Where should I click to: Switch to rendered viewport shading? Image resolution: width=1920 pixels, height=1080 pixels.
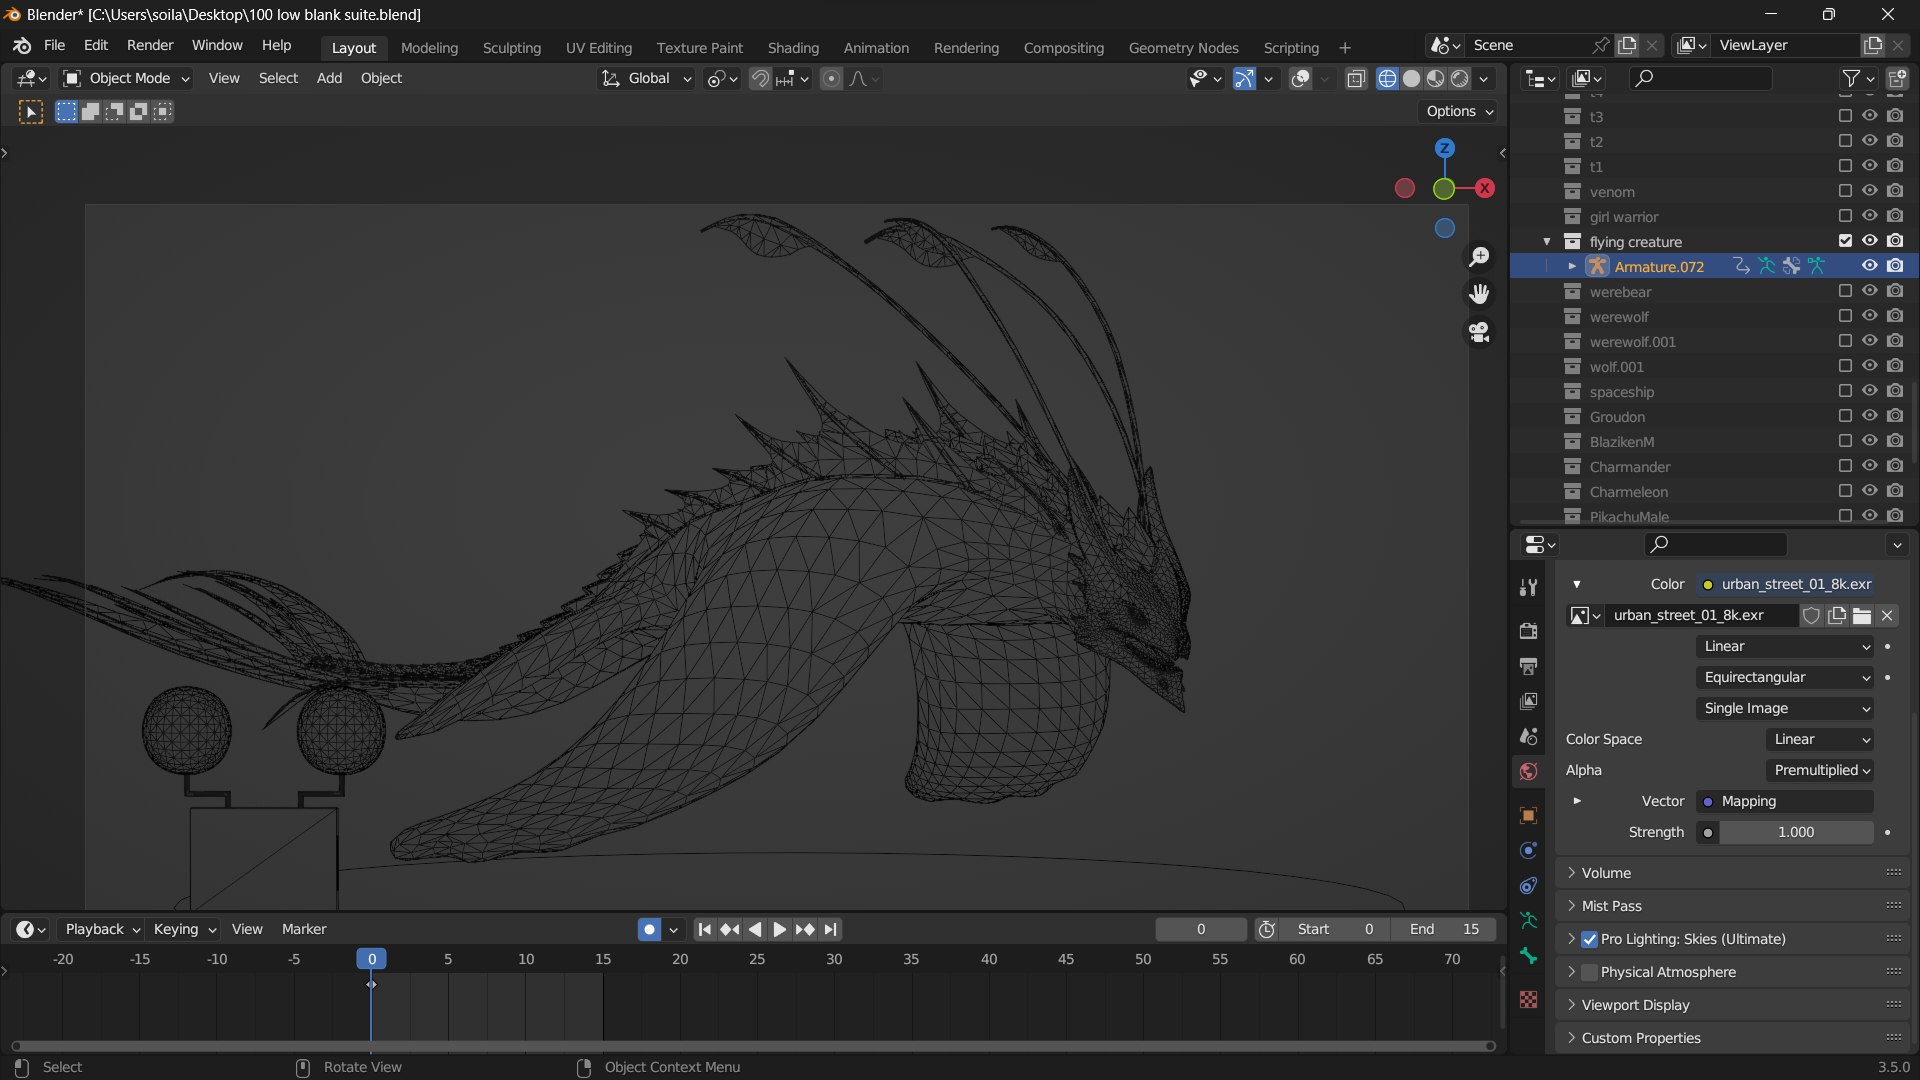tap(1460, 79)
